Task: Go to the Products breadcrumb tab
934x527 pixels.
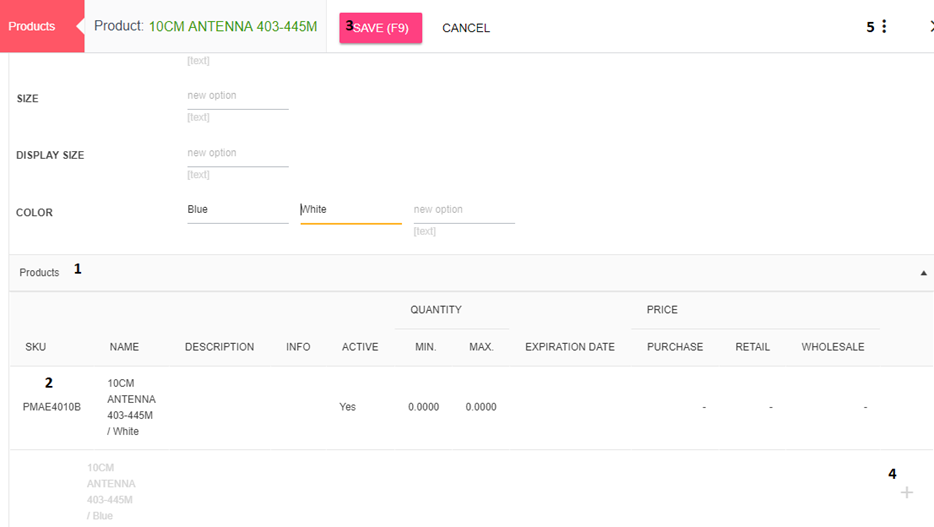Action: click(x=32, y=26)
